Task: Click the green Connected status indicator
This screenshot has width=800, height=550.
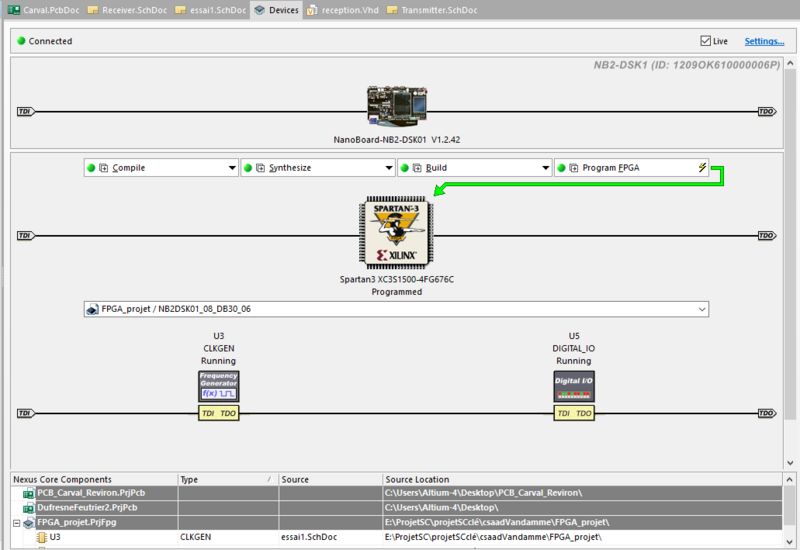Action: click(21, 41)
